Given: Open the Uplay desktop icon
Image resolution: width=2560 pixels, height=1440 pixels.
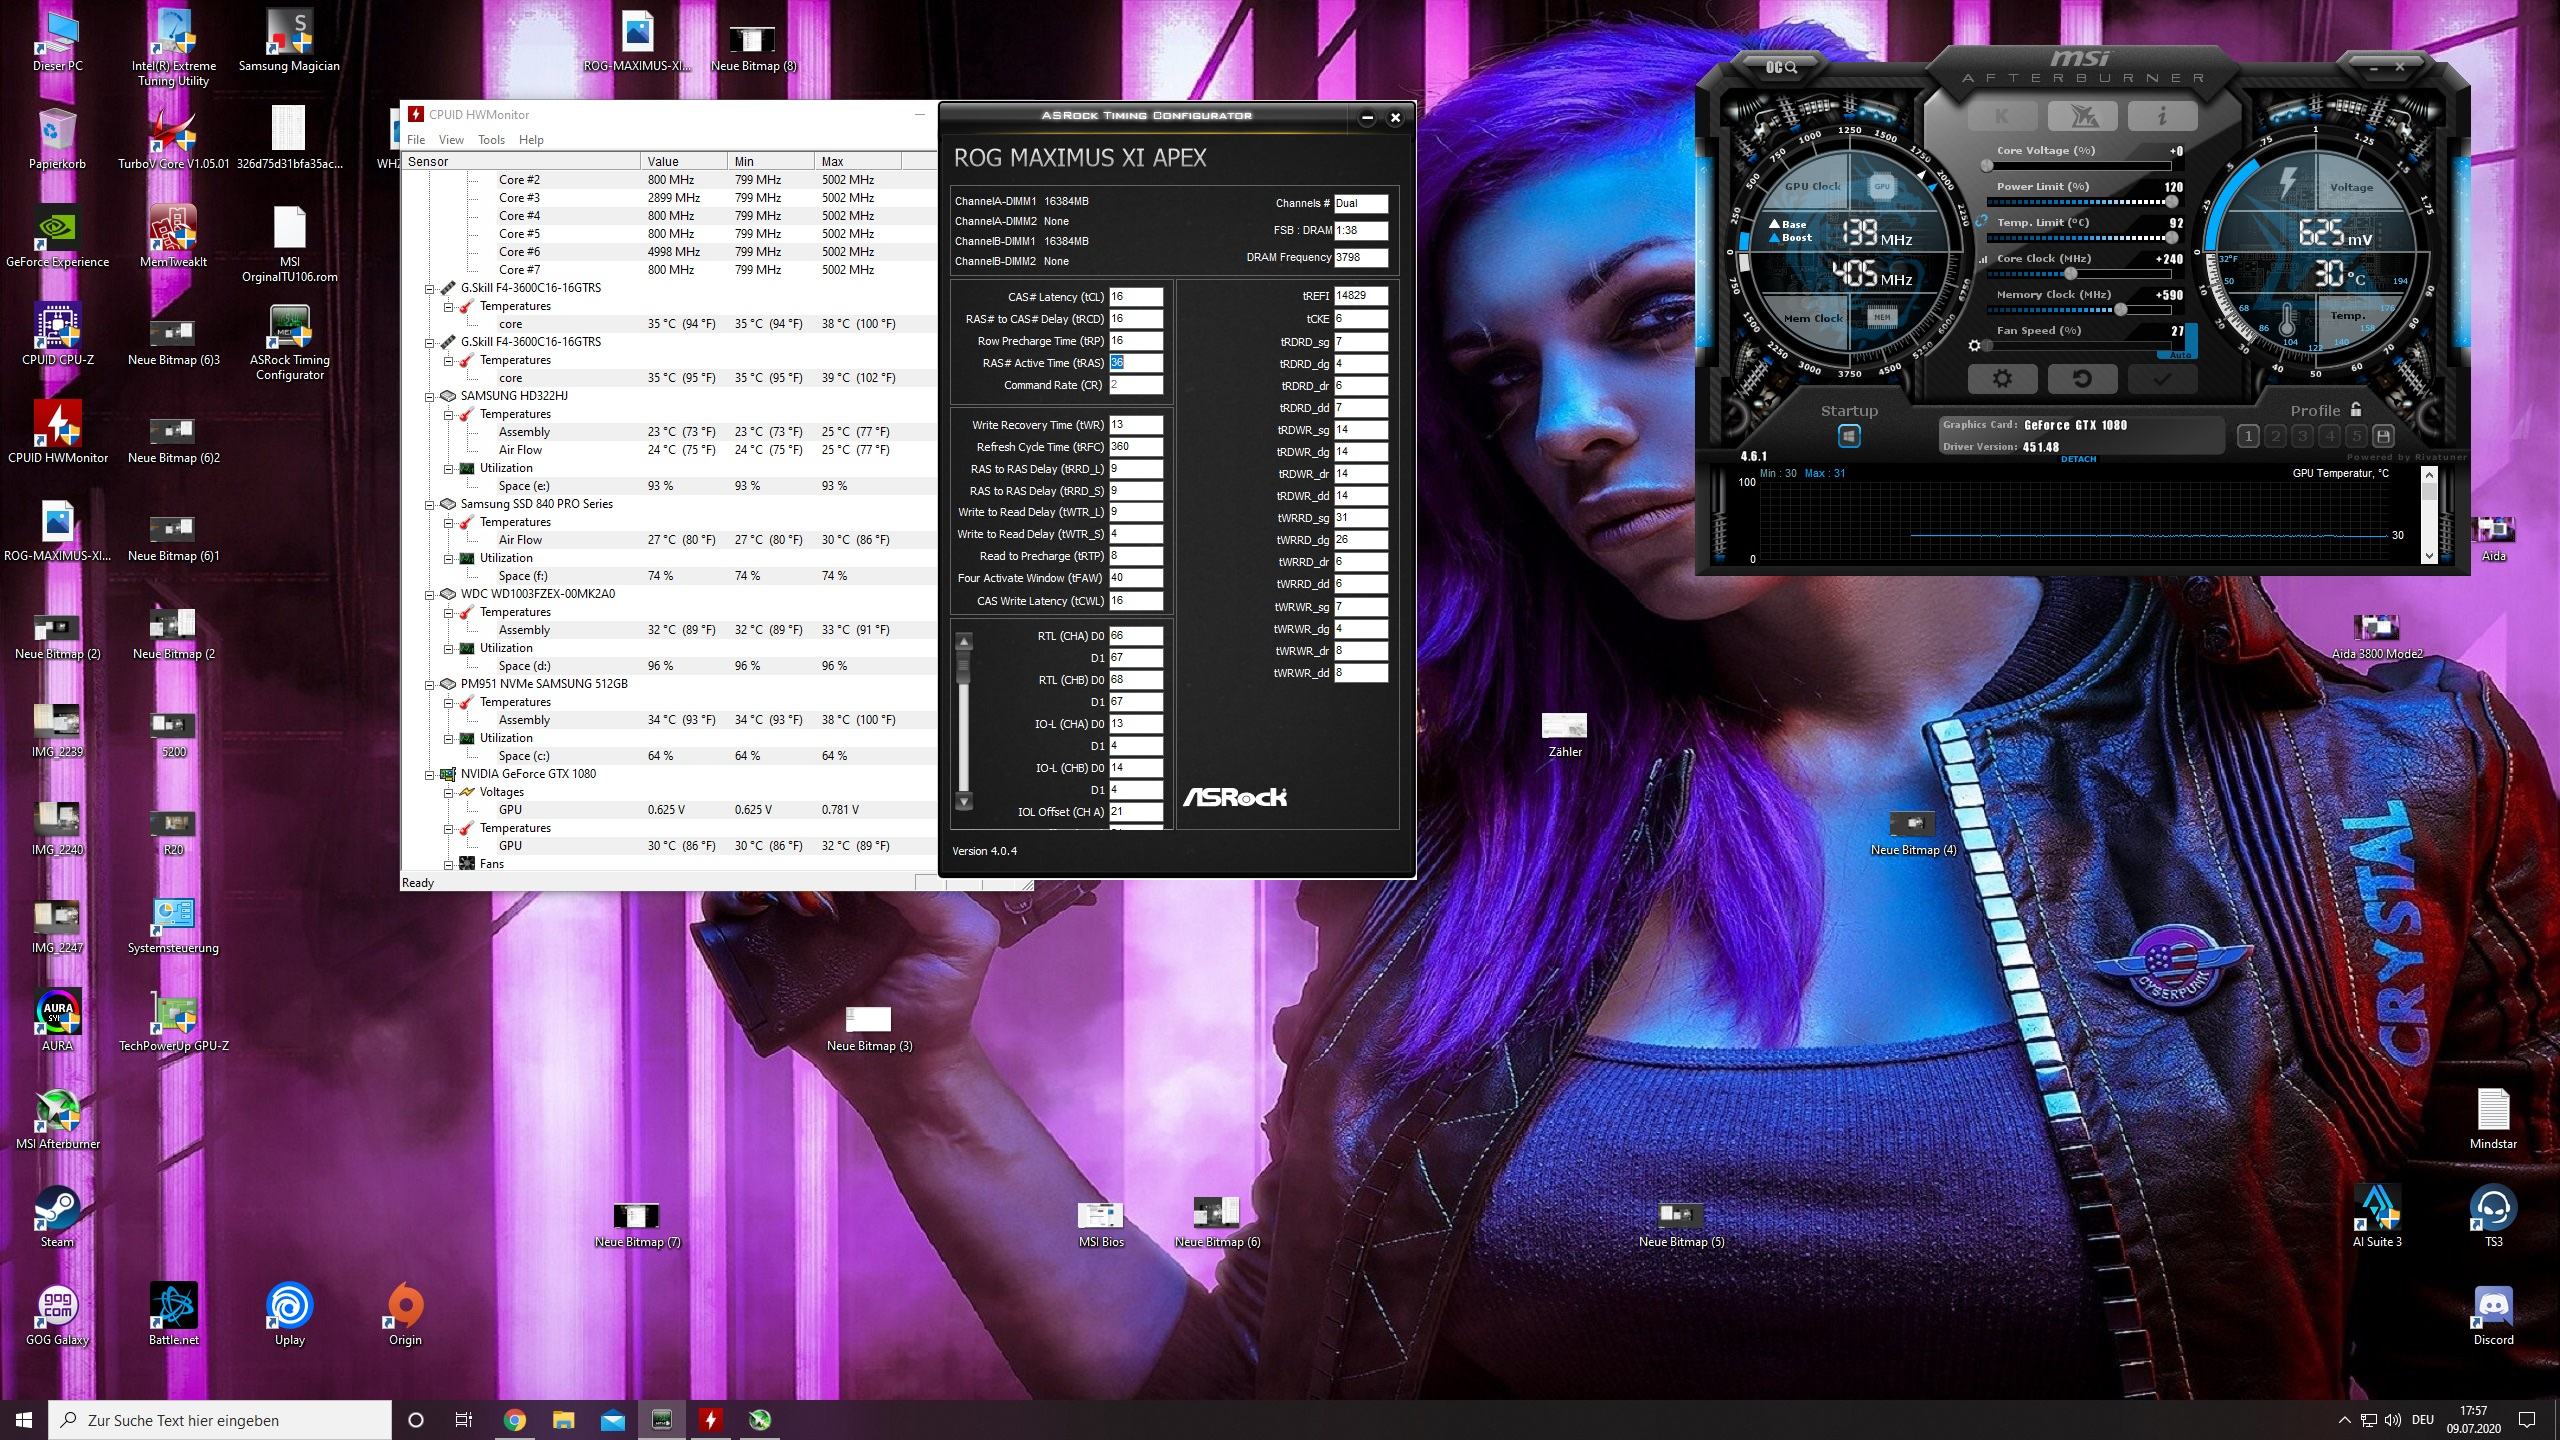Looking at the screenshot, I should point(290,1315).
